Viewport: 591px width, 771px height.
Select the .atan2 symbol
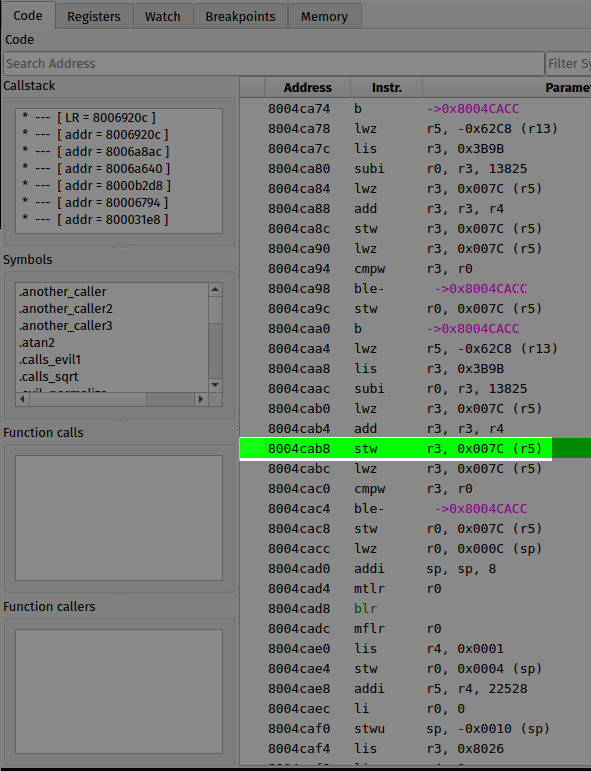point(37,343)
